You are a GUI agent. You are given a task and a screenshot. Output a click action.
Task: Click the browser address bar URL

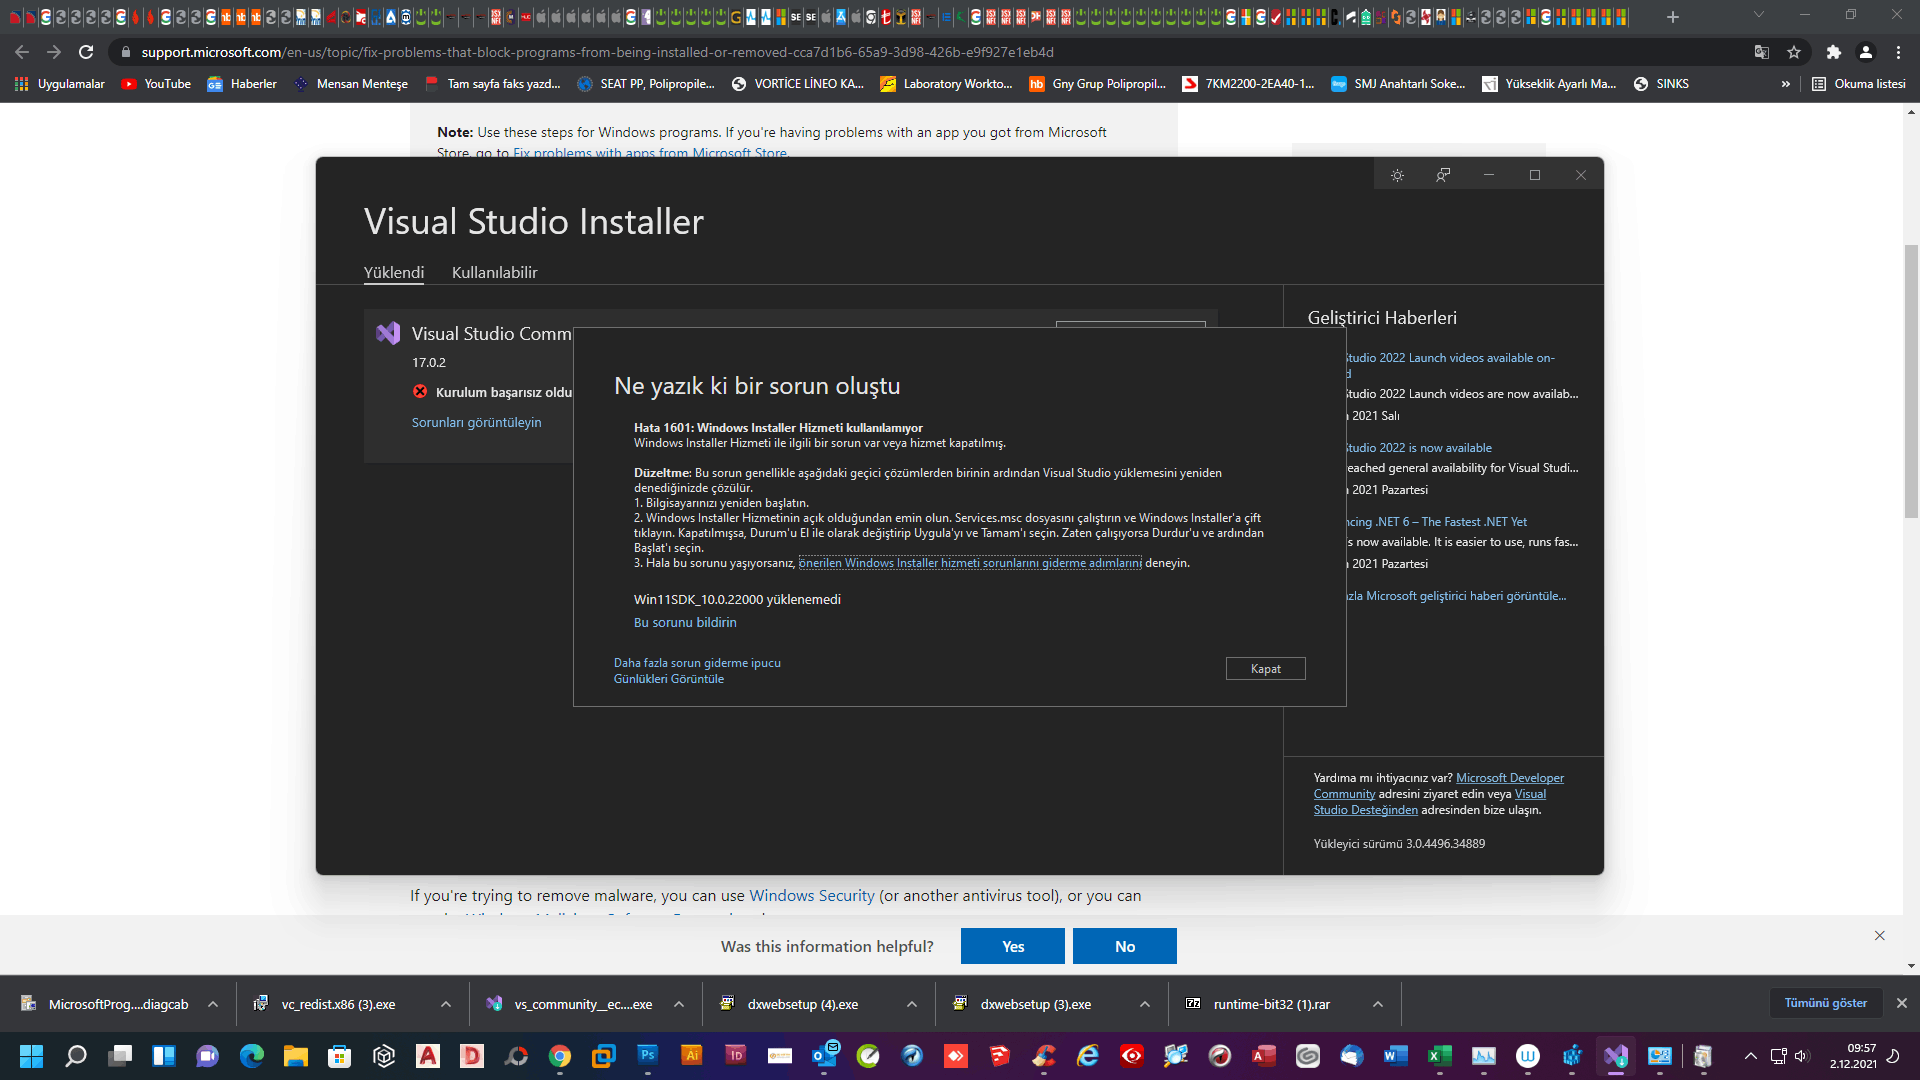pos(597,52)
